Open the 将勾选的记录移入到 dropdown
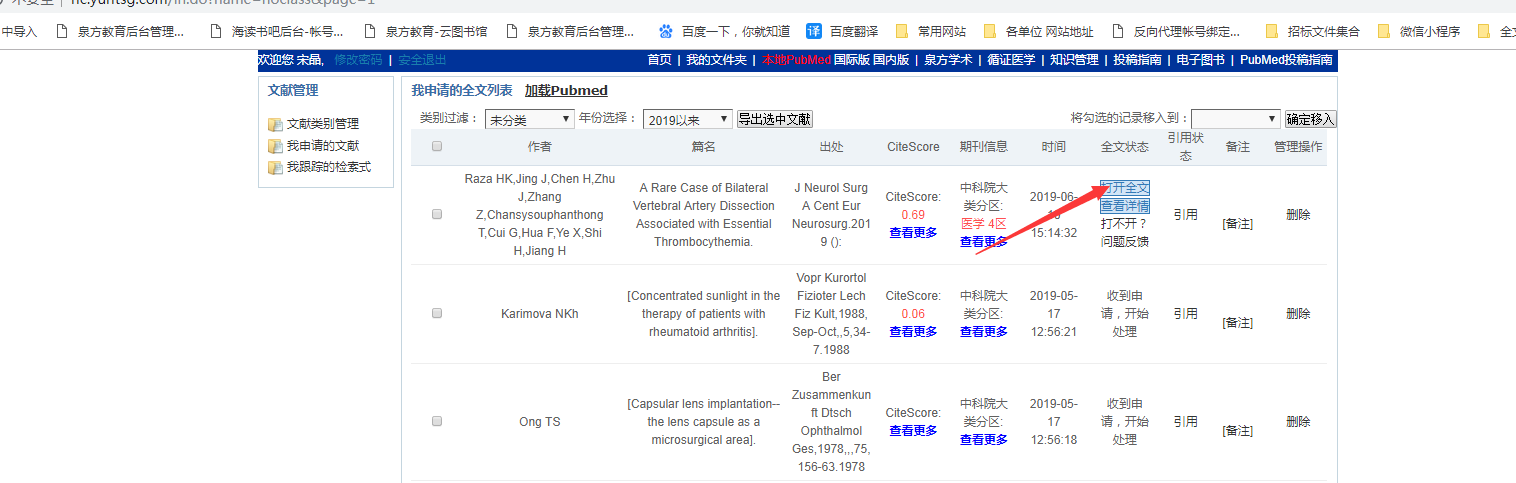Viewport: 1516px width, 483px height. [1235, 119]
